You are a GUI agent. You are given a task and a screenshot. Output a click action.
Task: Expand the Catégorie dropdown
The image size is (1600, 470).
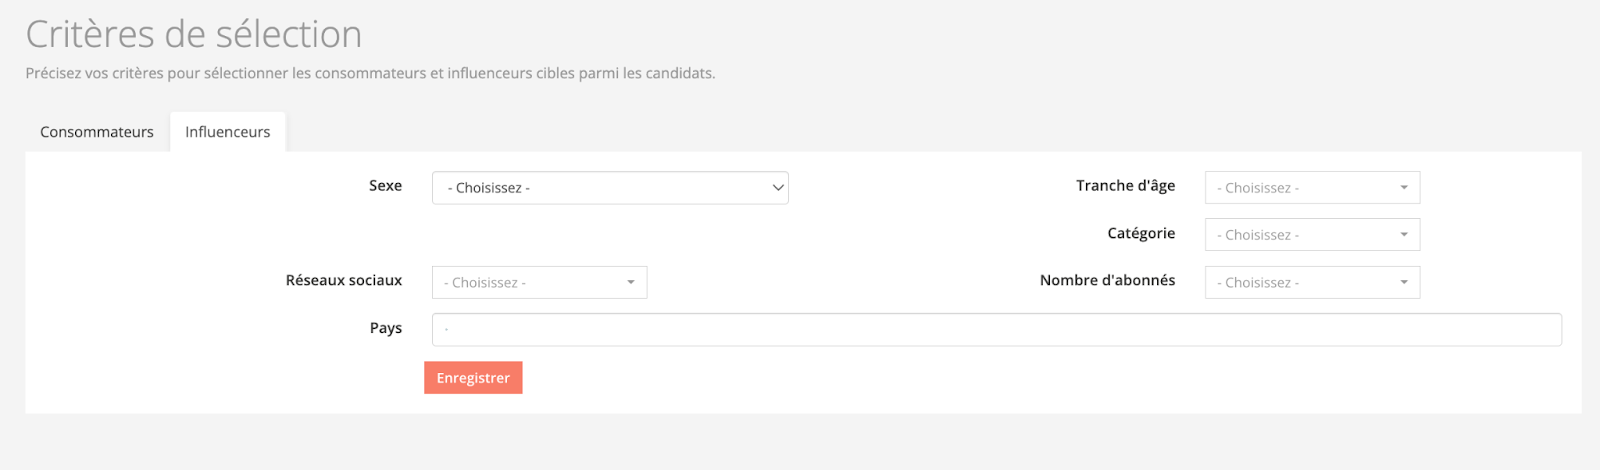pyautogui.click(x=1300, y=235)
